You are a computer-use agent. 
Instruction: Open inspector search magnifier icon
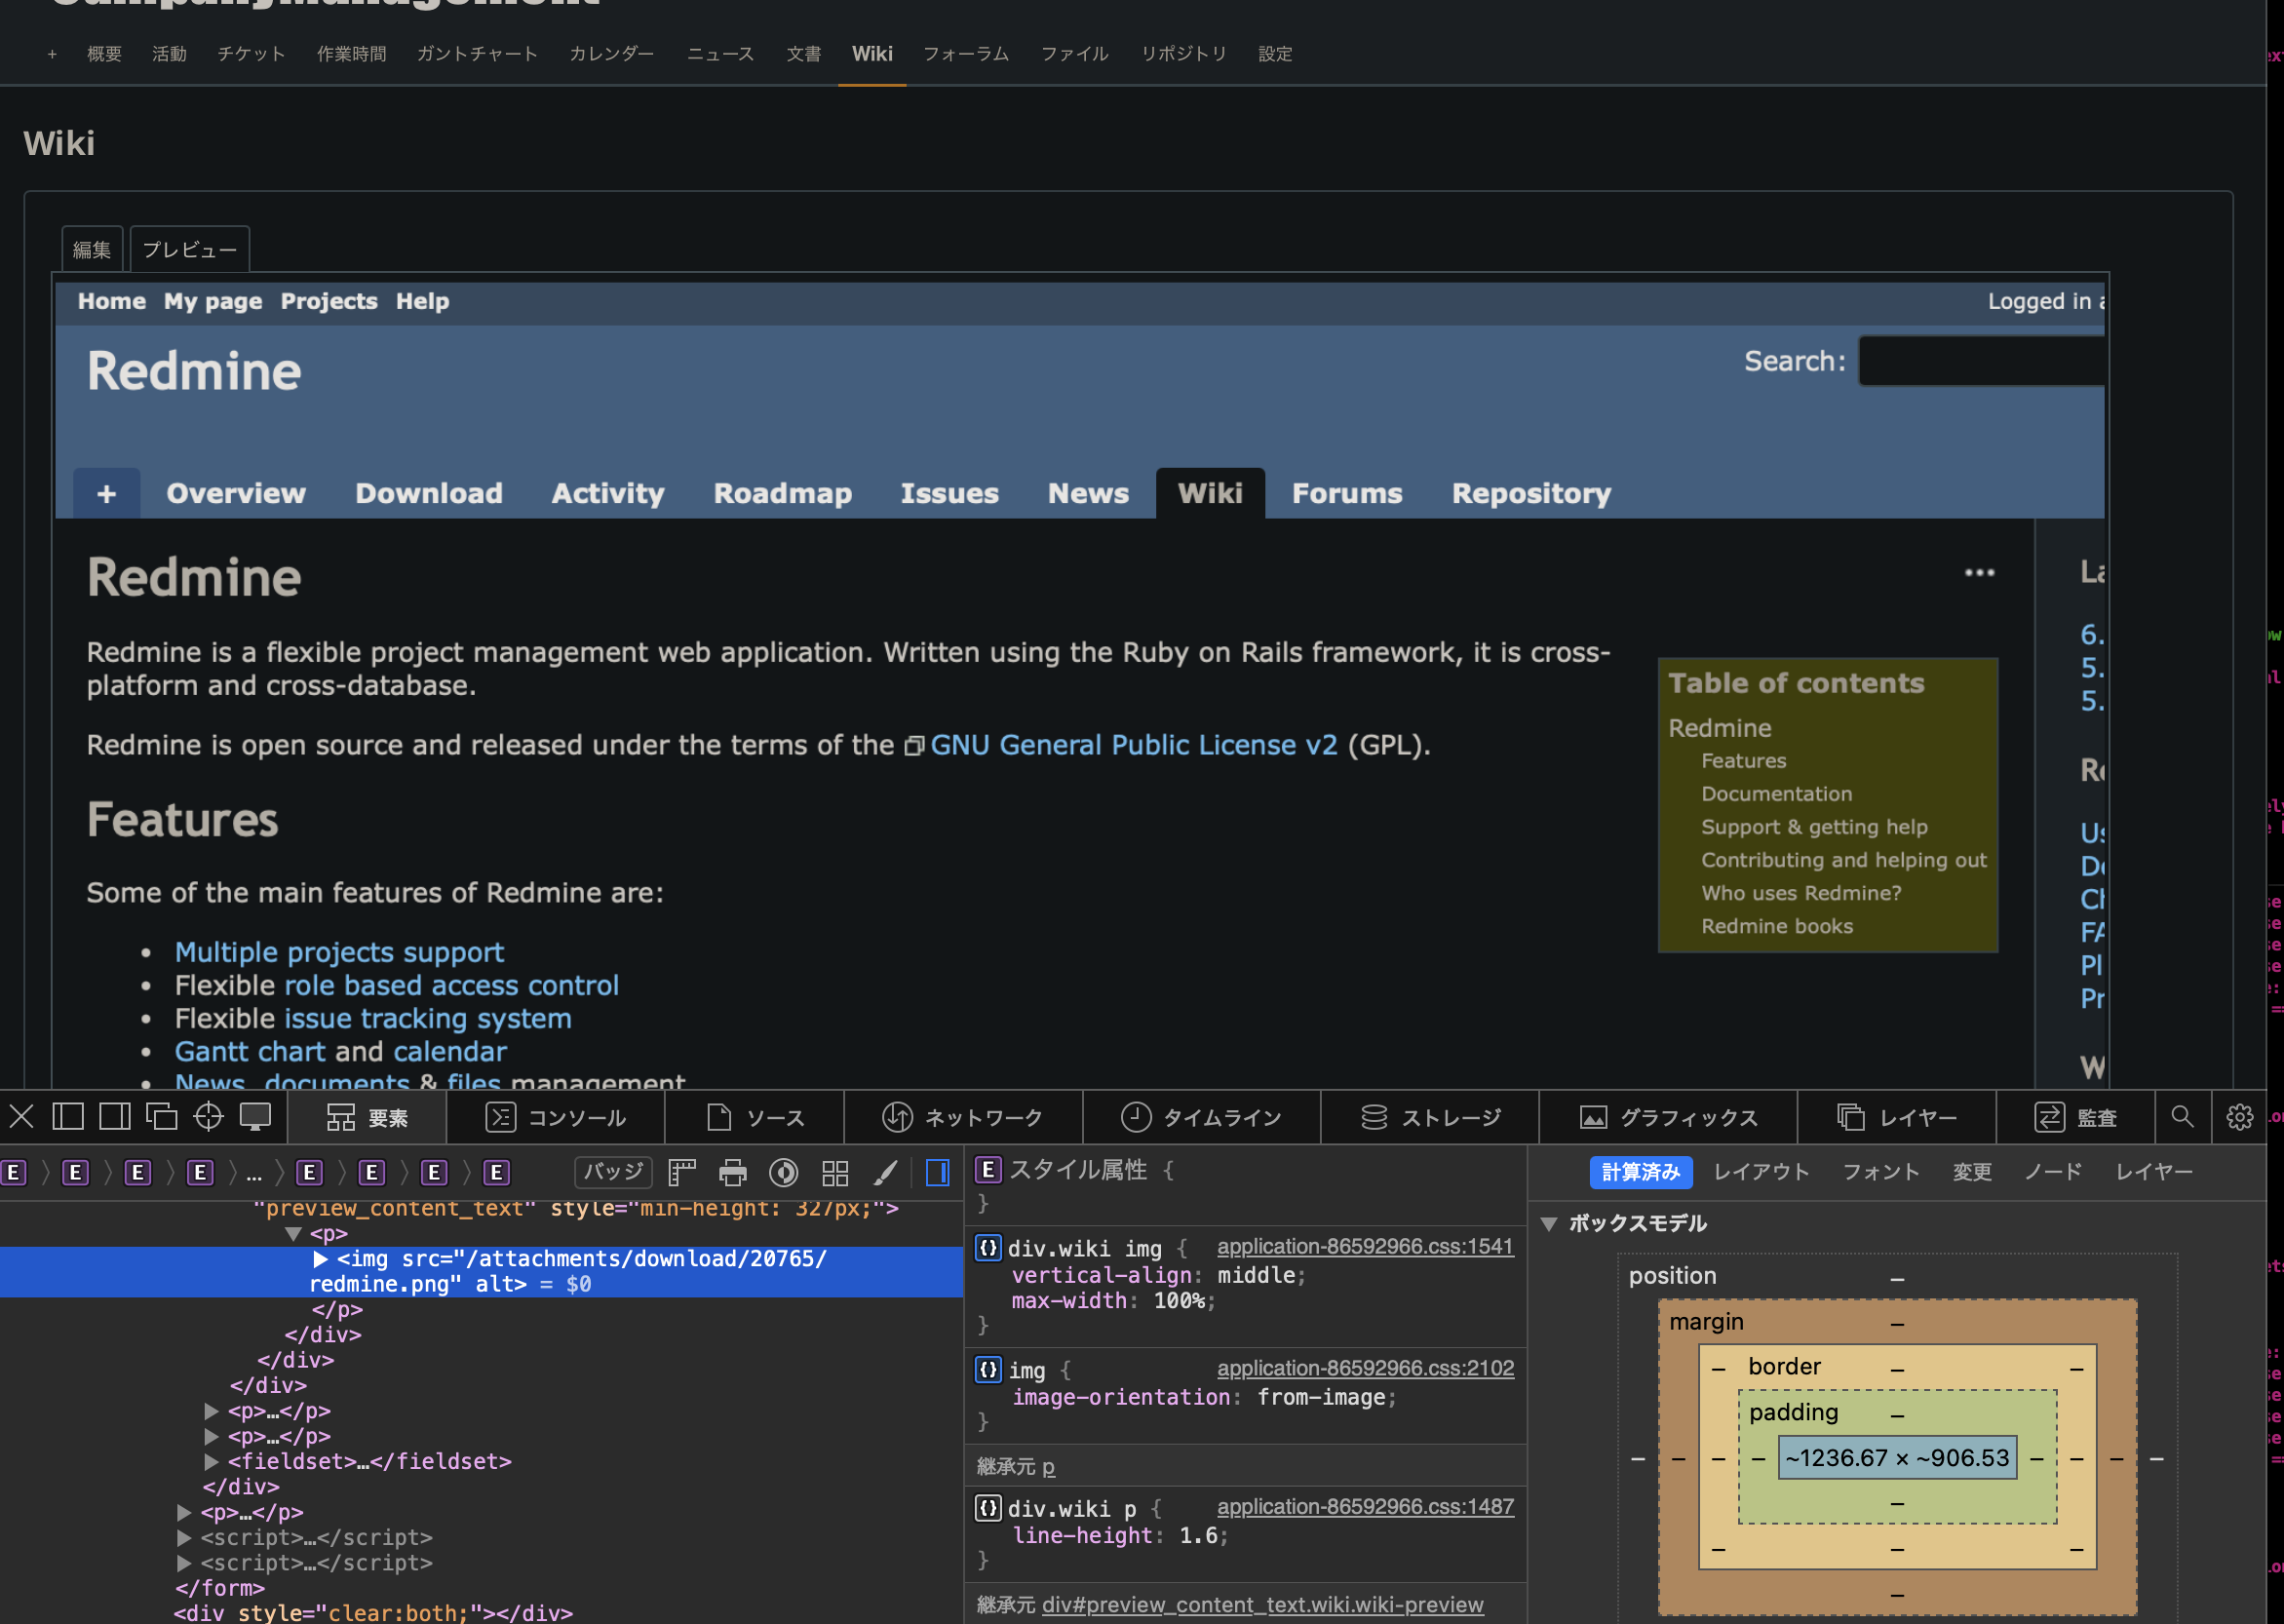pos(2183,1117)
